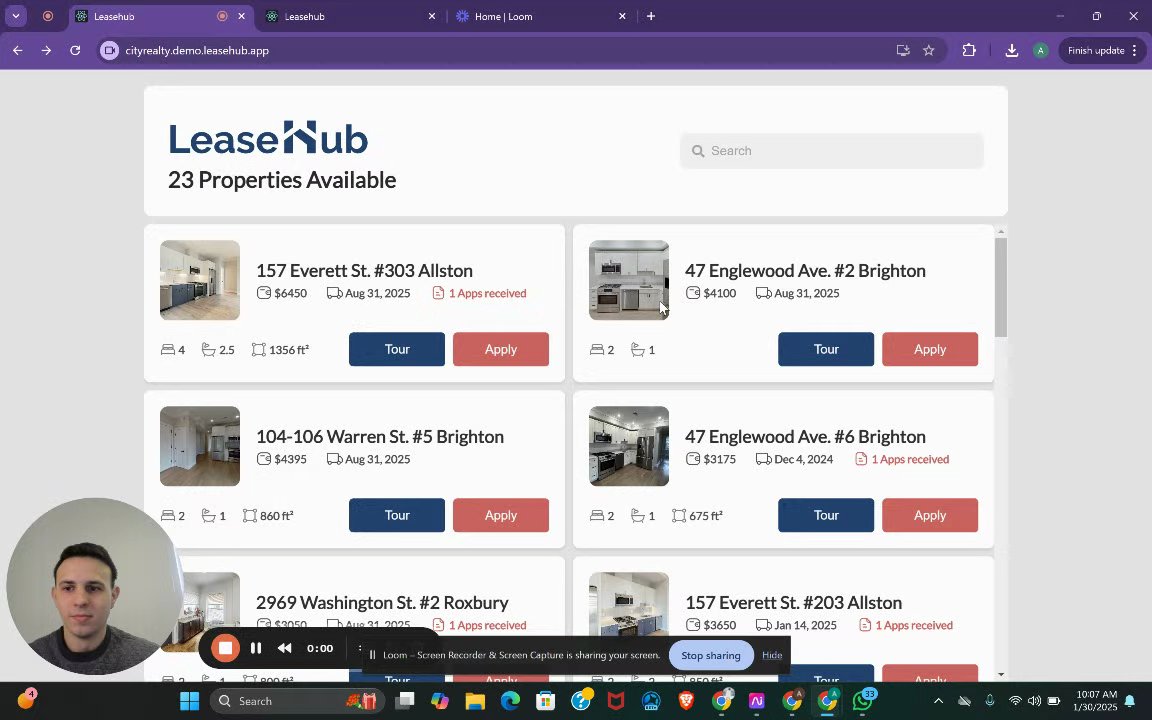Apply for 104-106 Warren St. #5 Brighton
Image resolution: width=1152 pixels, height=720 pixels.
click(x=501, y=515)
